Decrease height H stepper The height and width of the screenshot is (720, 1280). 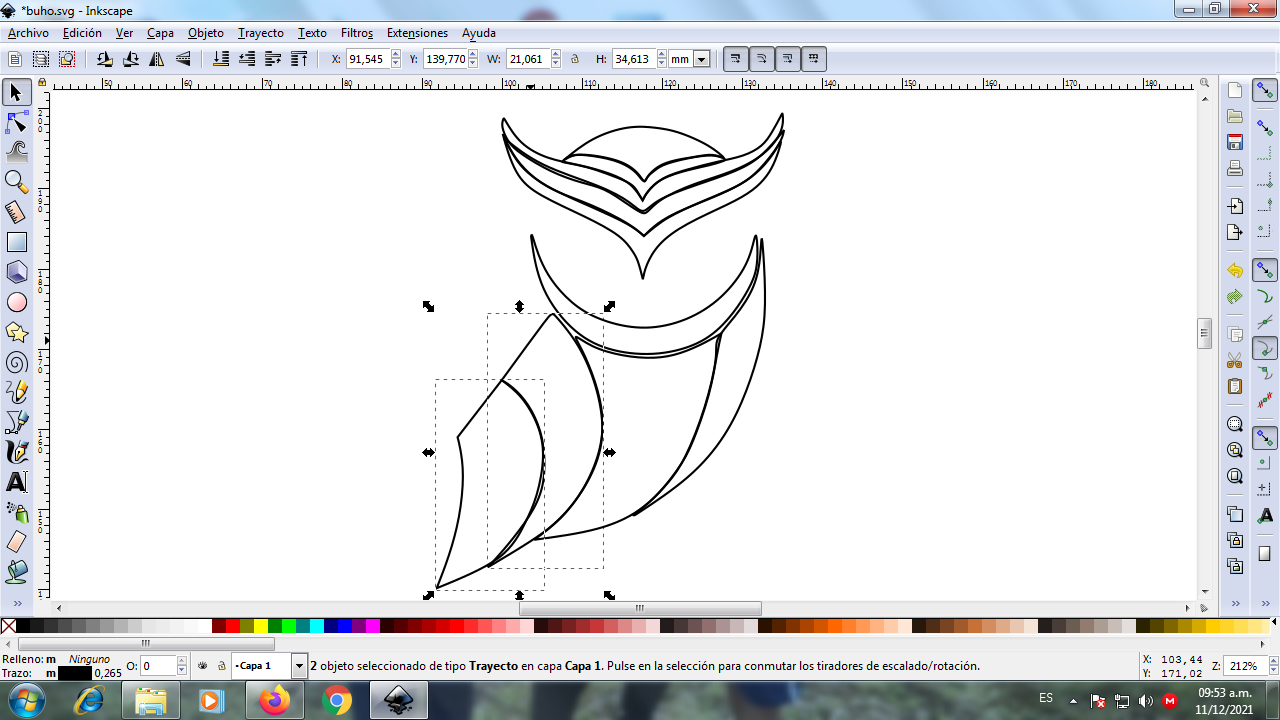[662, 64]
